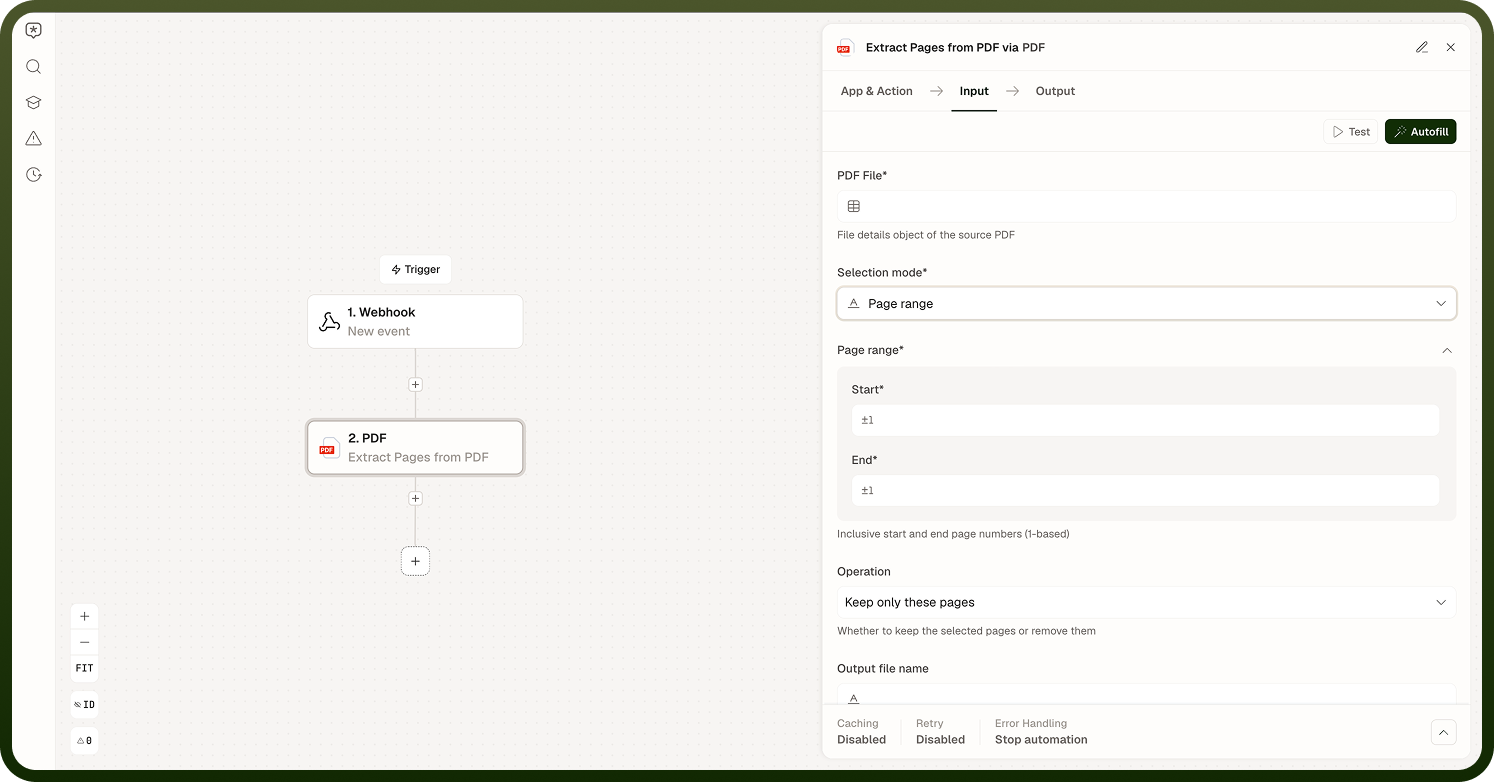Open the graduation cap learning icon
This screenshot has height=782, width=1494.
click(34, 103)
